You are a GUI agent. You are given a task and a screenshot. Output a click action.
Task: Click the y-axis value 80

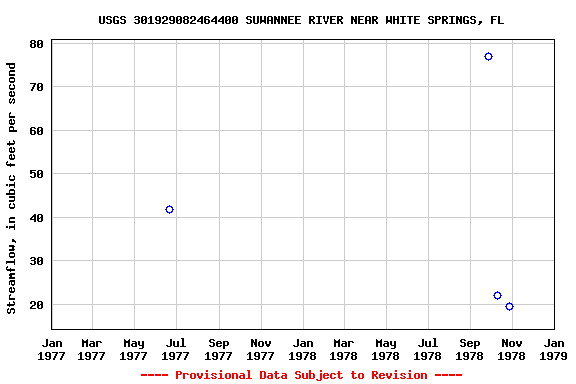point(36,44)
